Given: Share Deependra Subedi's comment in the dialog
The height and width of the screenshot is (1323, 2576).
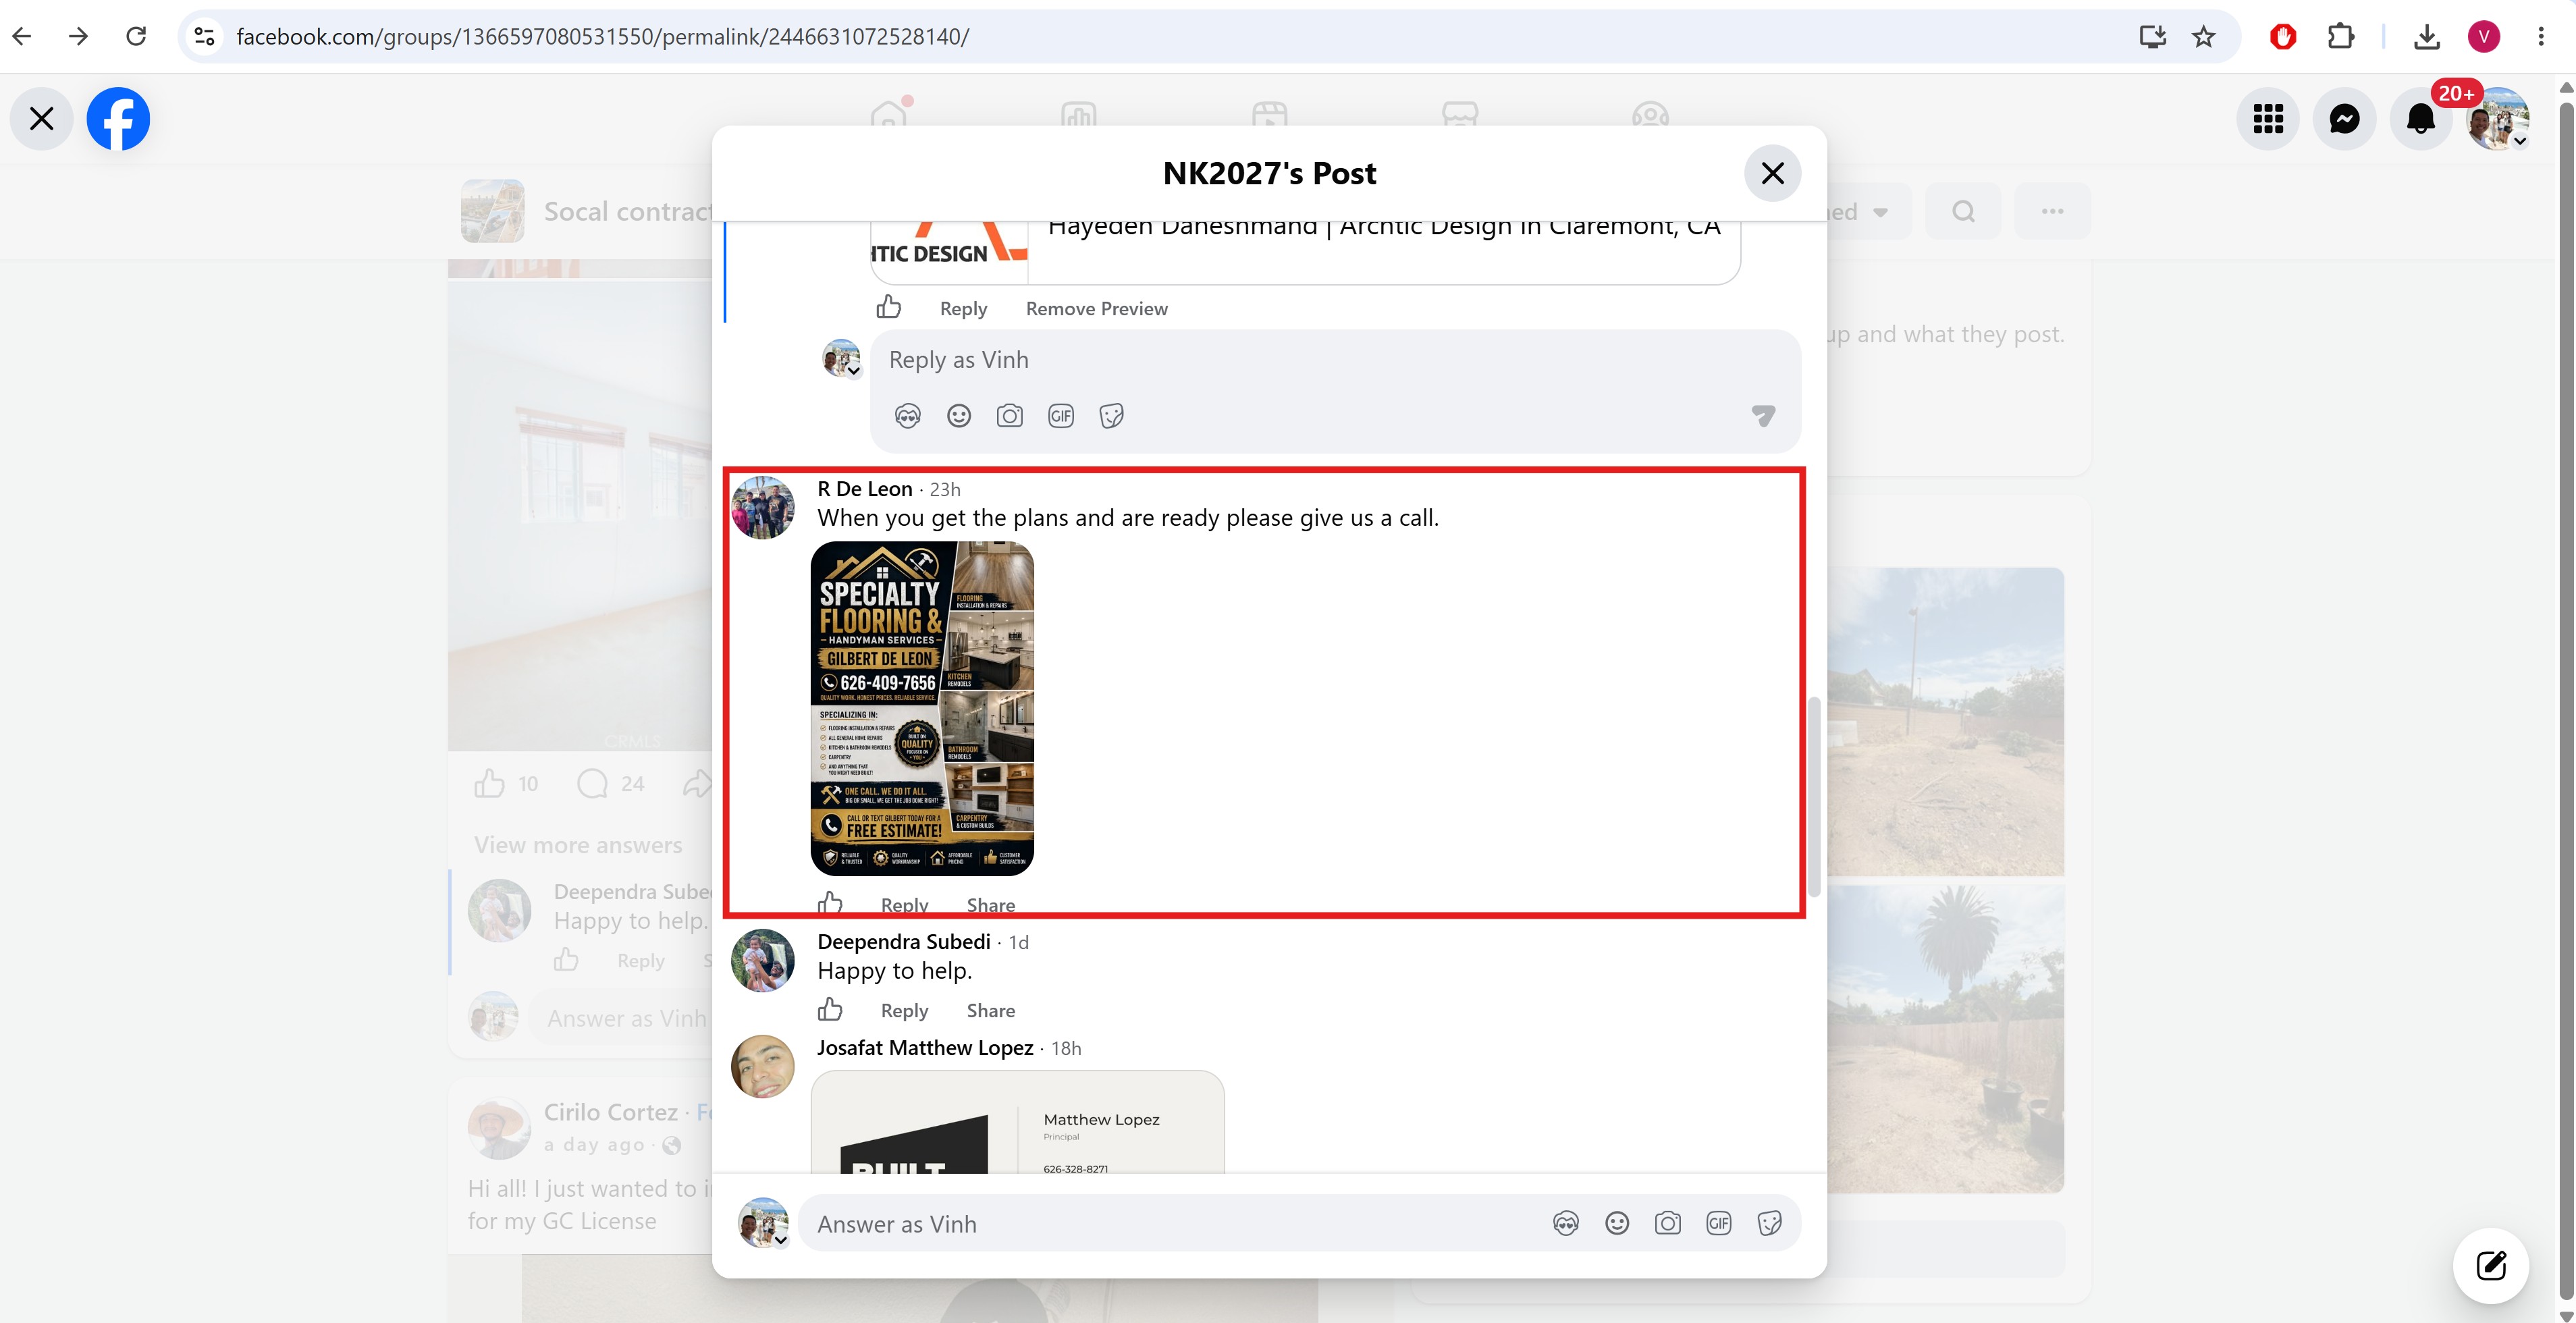Looking at the screenshot, I should tap(990, 1011).
